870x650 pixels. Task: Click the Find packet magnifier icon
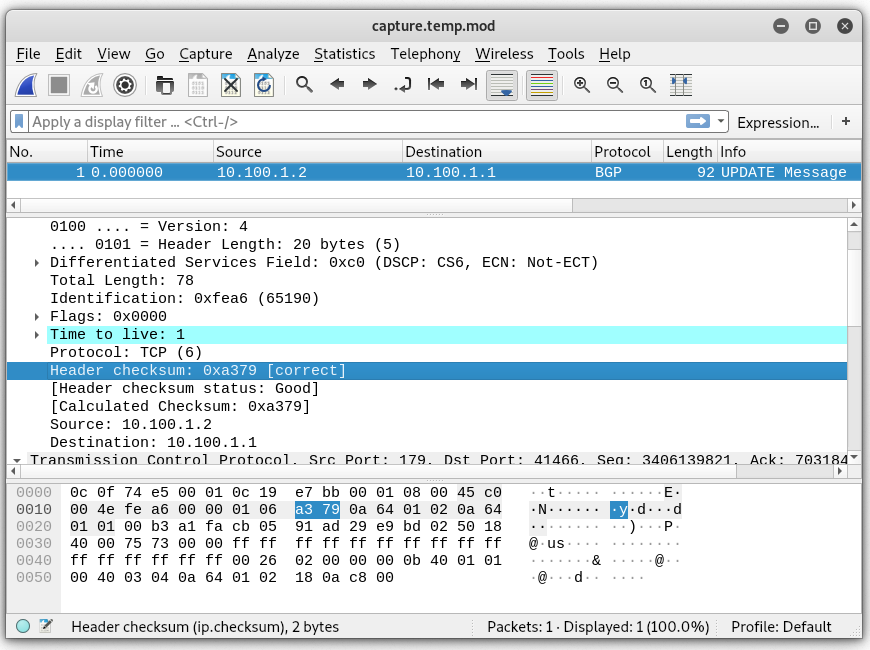coord(305,85)
